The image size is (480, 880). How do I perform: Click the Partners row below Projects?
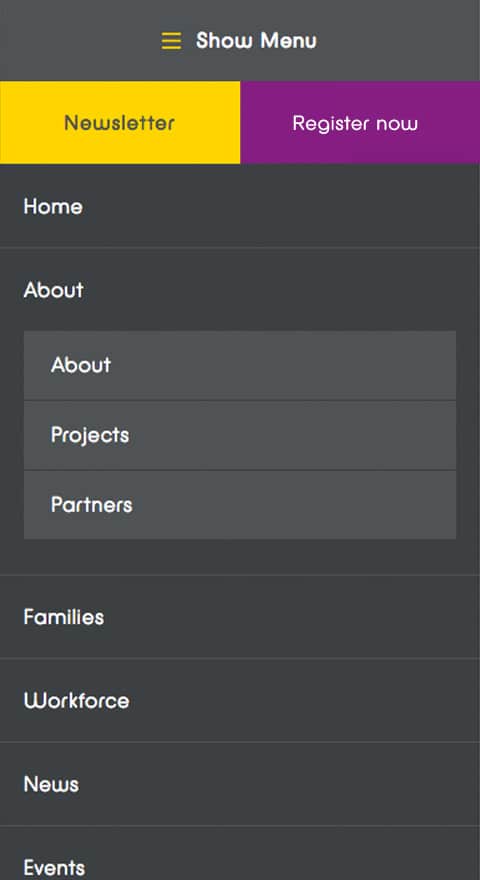(240, 505)
